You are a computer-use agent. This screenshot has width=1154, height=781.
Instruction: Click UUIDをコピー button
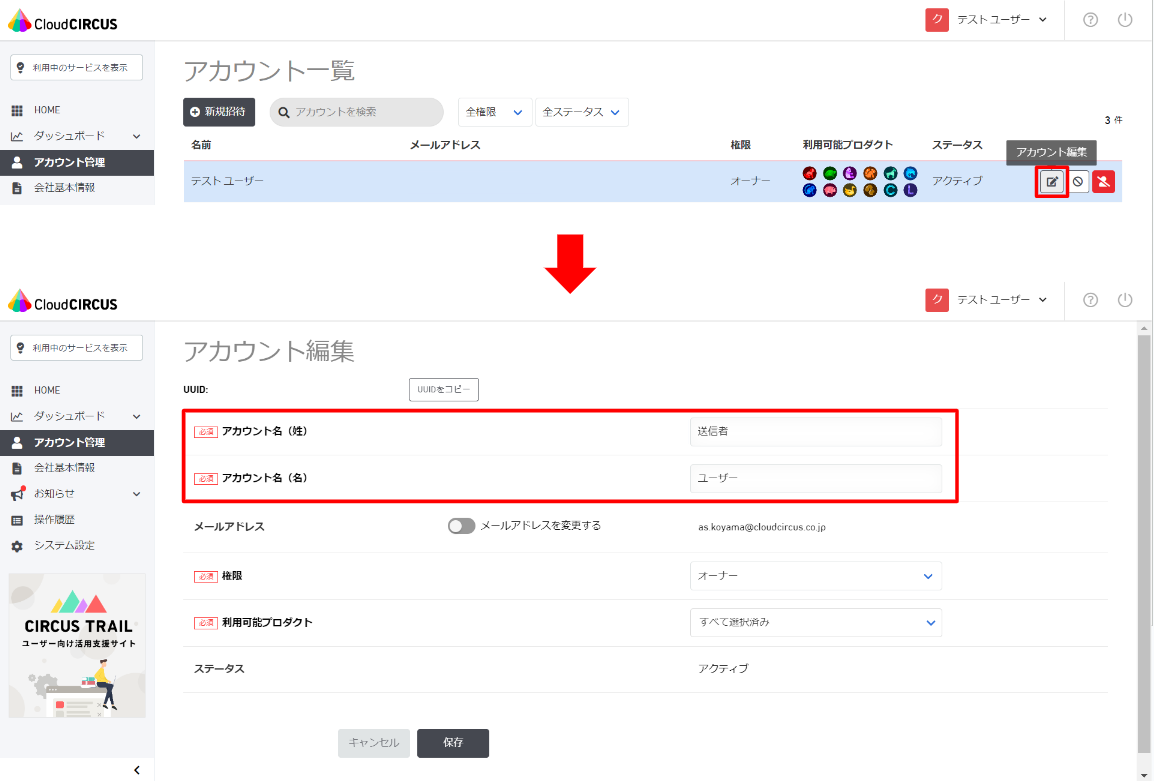pos(444,389)
